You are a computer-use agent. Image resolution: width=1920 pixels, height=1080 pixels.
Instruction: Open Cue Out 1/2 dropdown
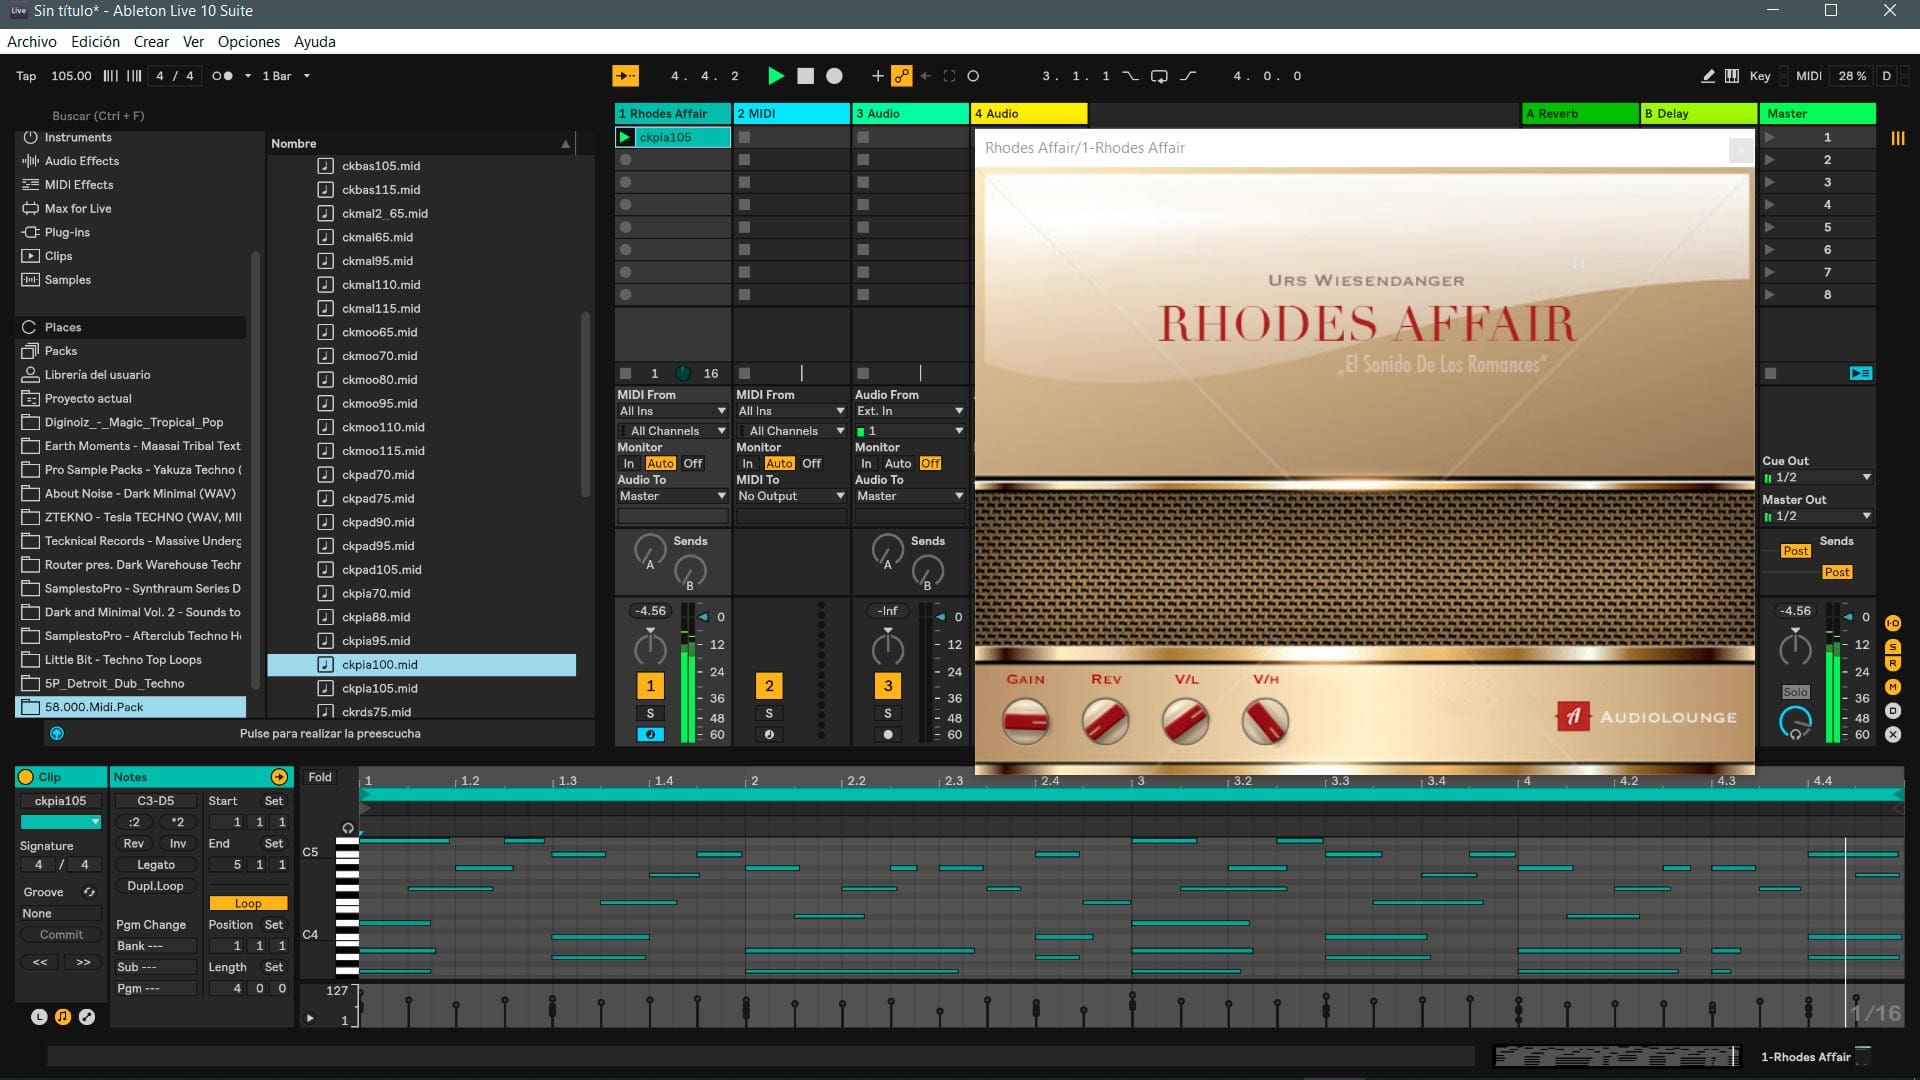pos(1817,478)
